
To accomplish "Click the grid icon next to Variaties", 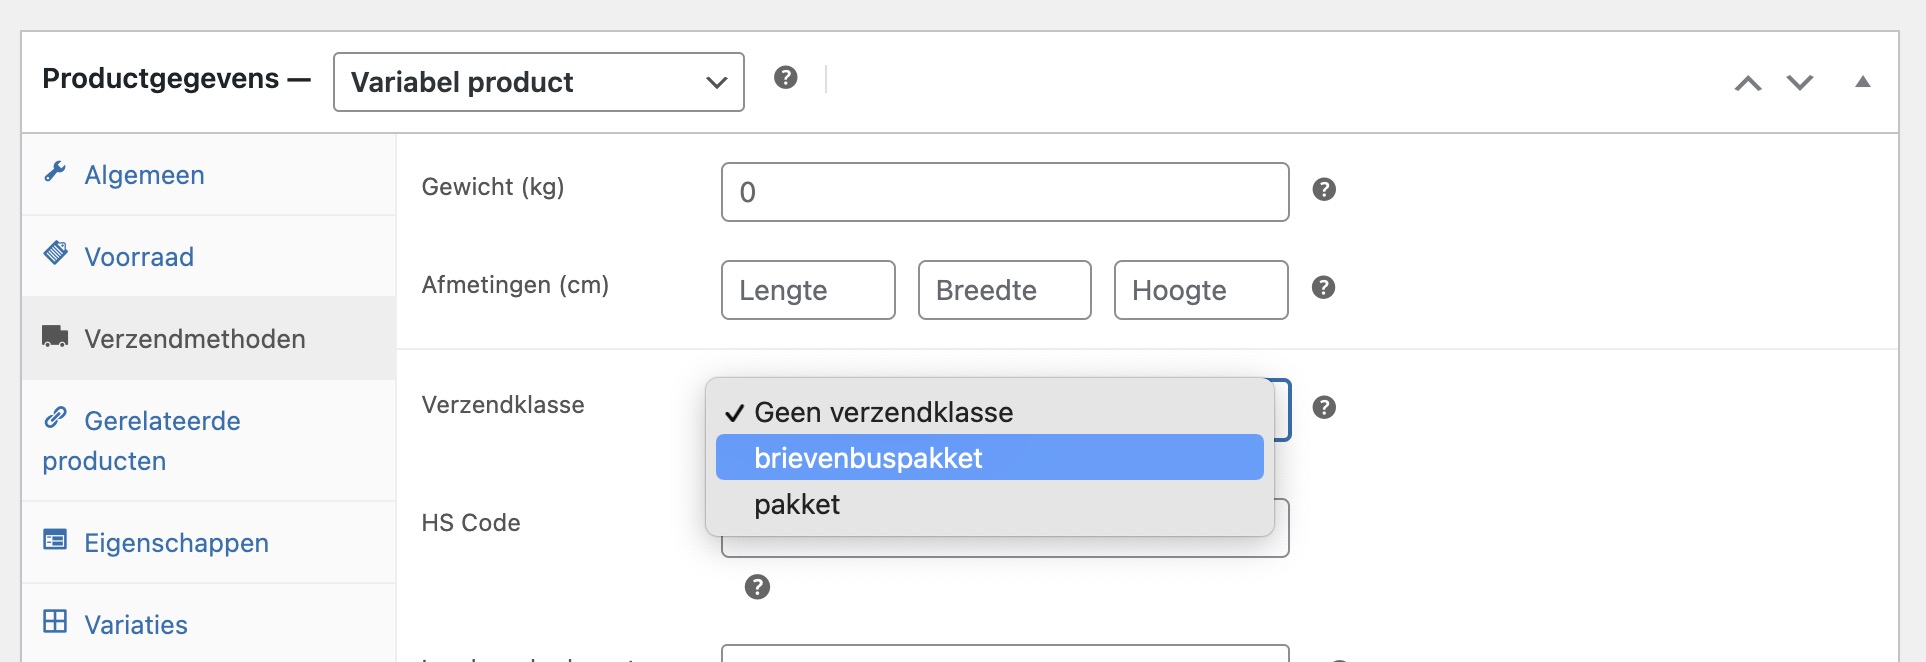I will click(57, 622).
